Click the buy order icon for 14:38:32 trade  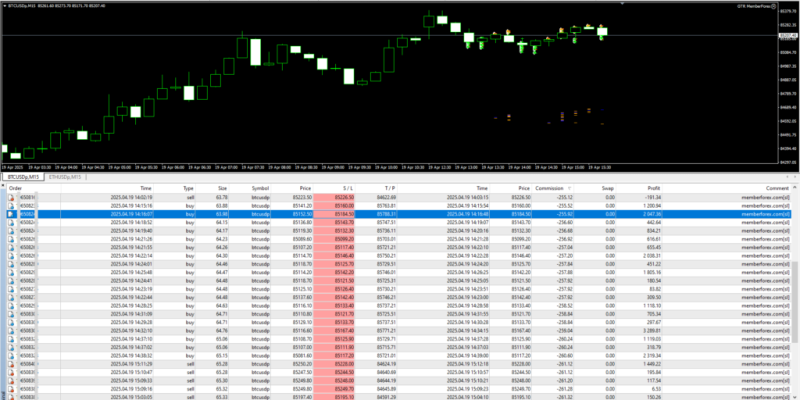[11, 359]
